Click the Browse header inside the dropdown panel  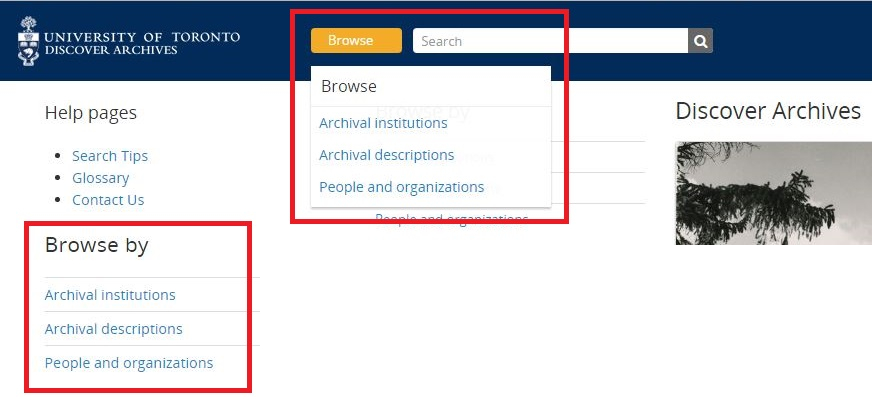pyautogui.click(x=349, y=87)
